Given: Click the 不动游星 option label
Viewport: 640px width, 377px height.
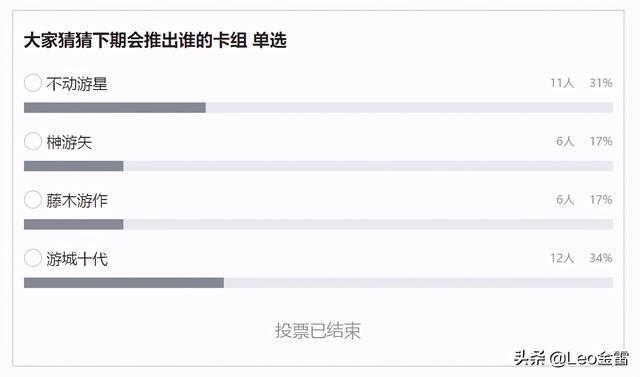Looking at the screenshot, I should 77,84.
